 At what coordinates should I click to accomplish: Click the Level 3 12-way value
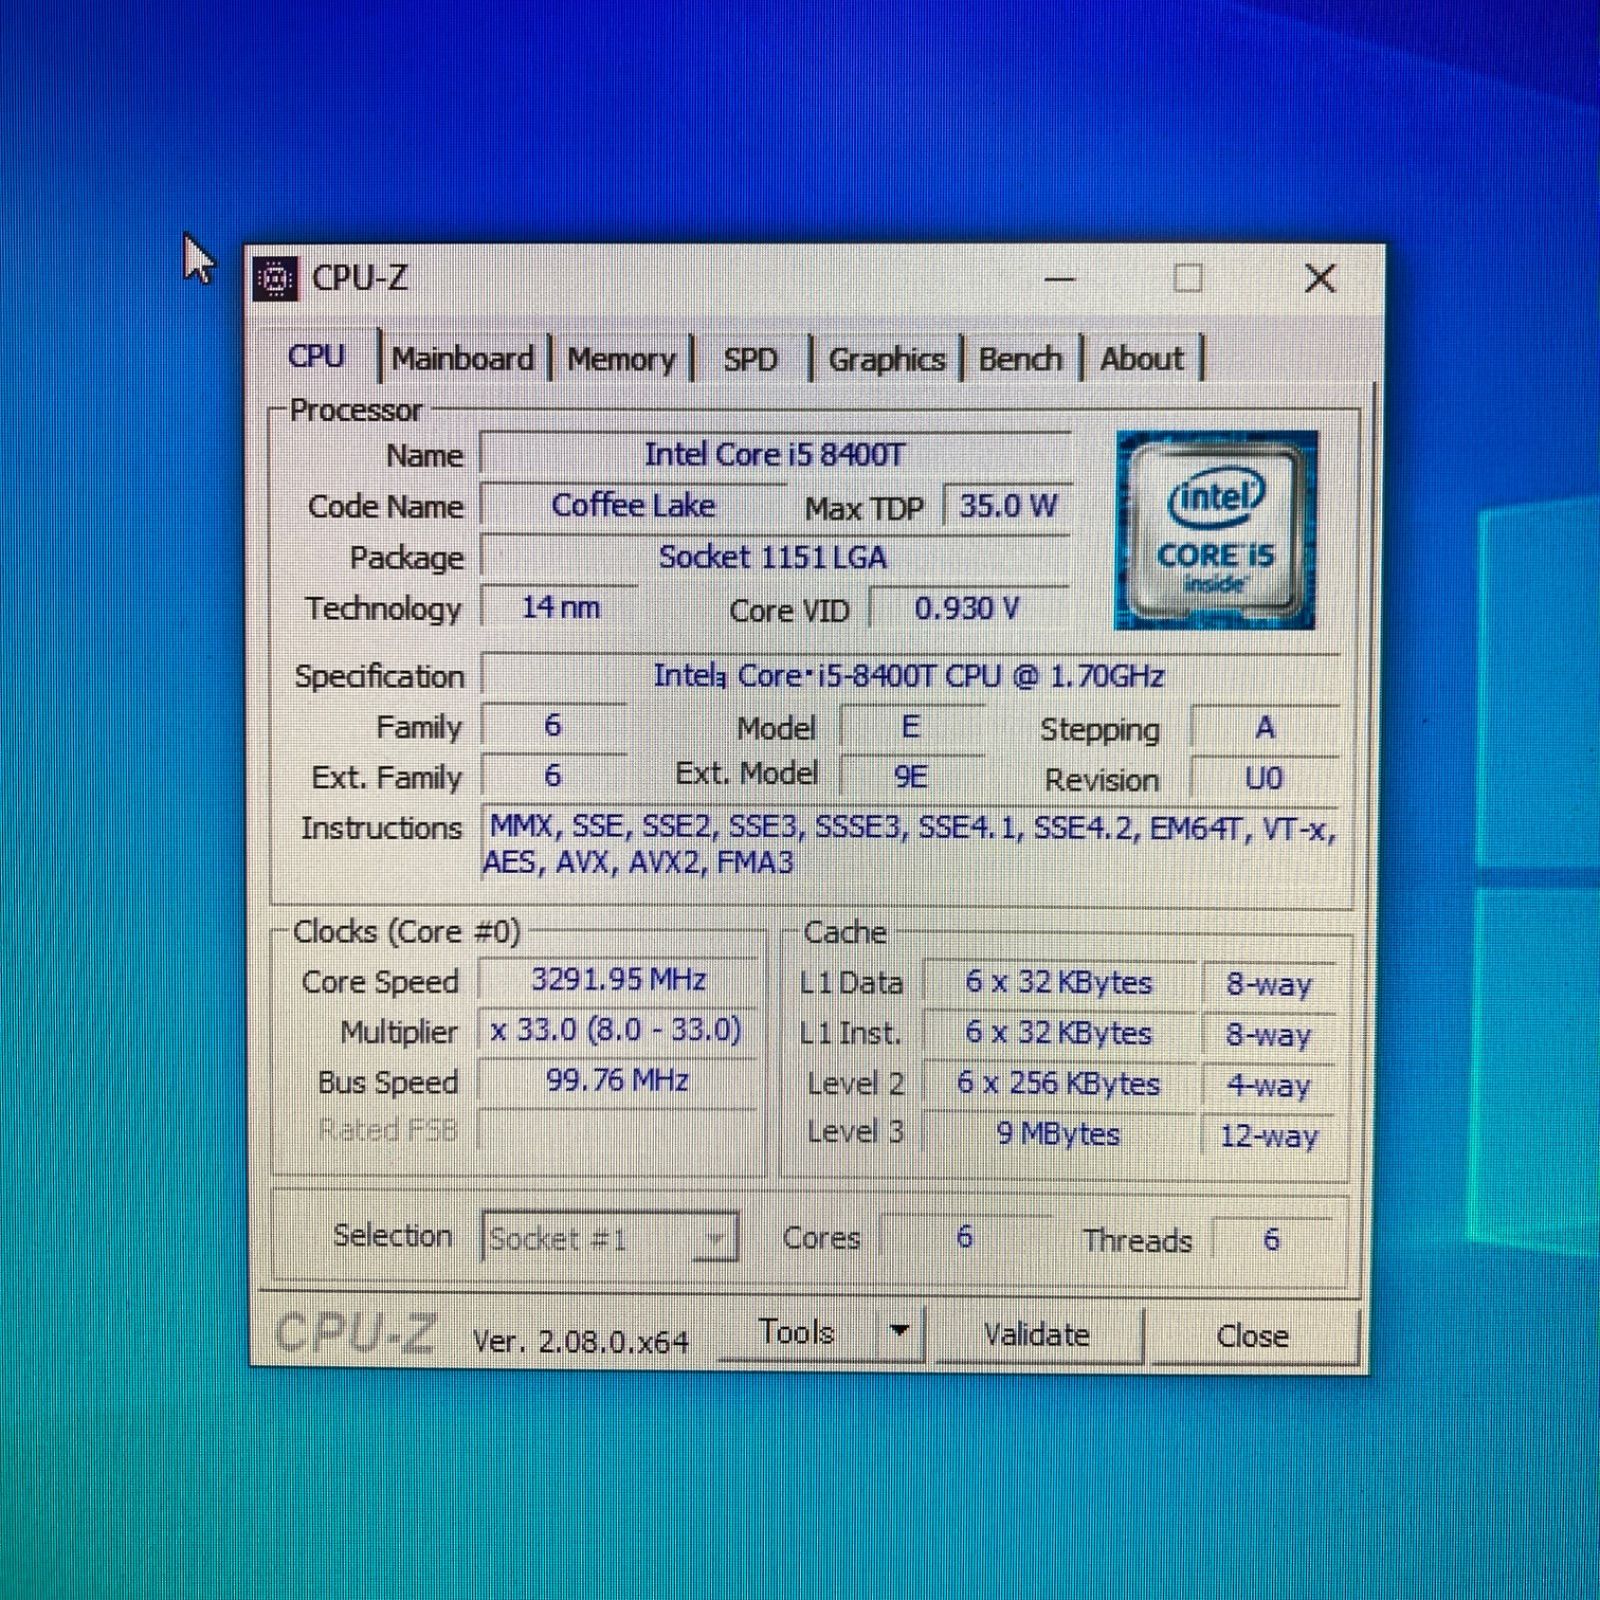tap(1268, 1136)
